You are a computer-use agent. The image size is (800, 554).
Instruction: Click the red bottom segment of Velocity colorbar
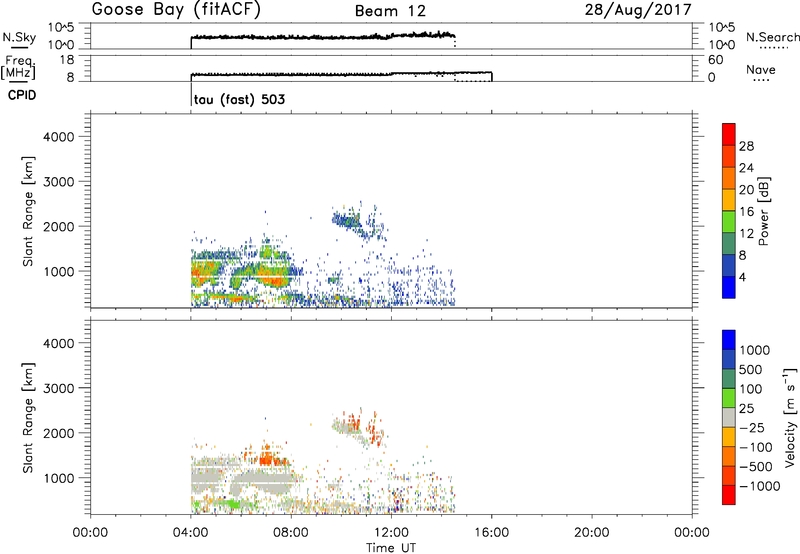729,495
